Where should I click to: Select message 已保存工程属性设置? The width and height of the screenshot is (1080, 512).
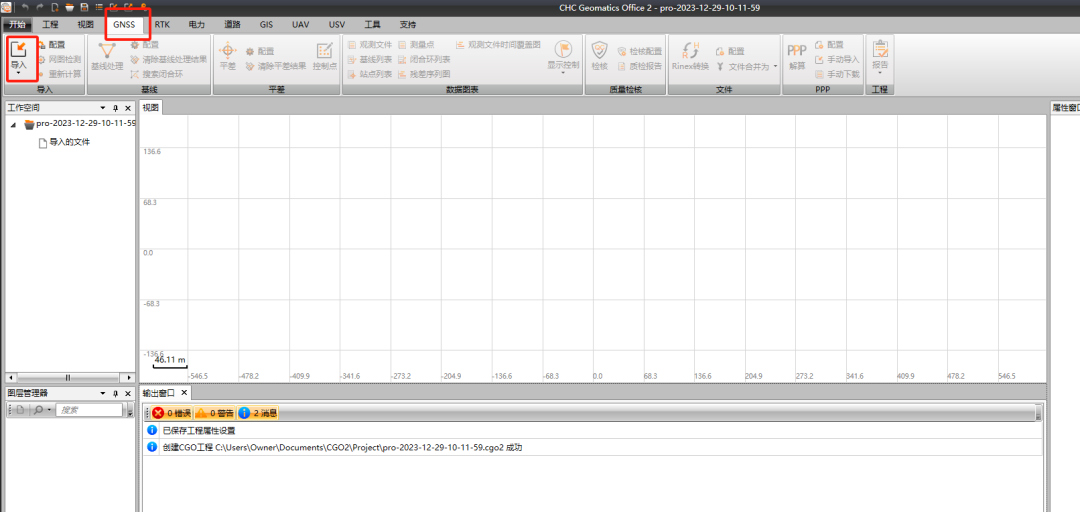tap(199, 430)
